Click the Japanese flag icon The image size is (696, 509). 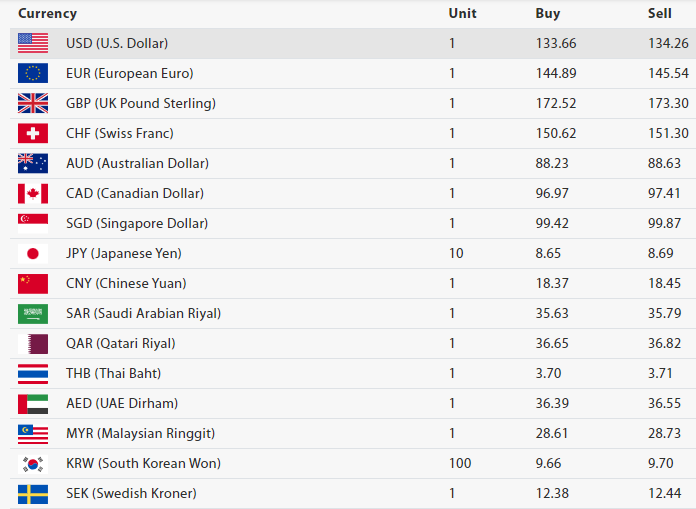click(32, 253)
